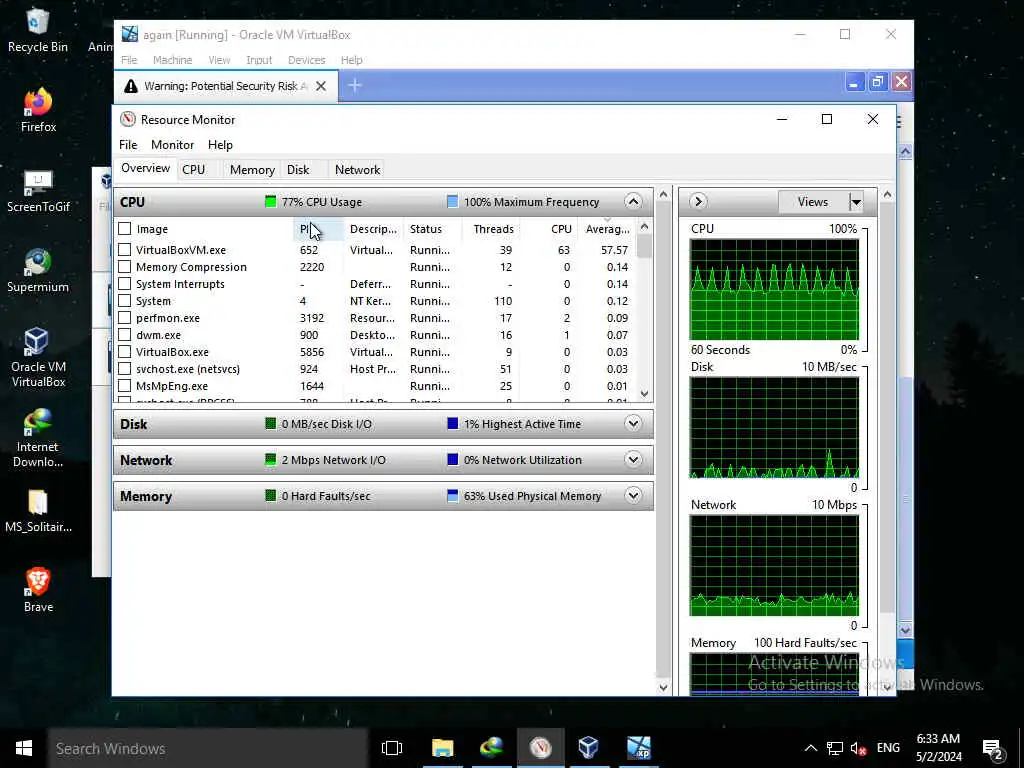Open the Action Center notifications icon

(992, 750)
